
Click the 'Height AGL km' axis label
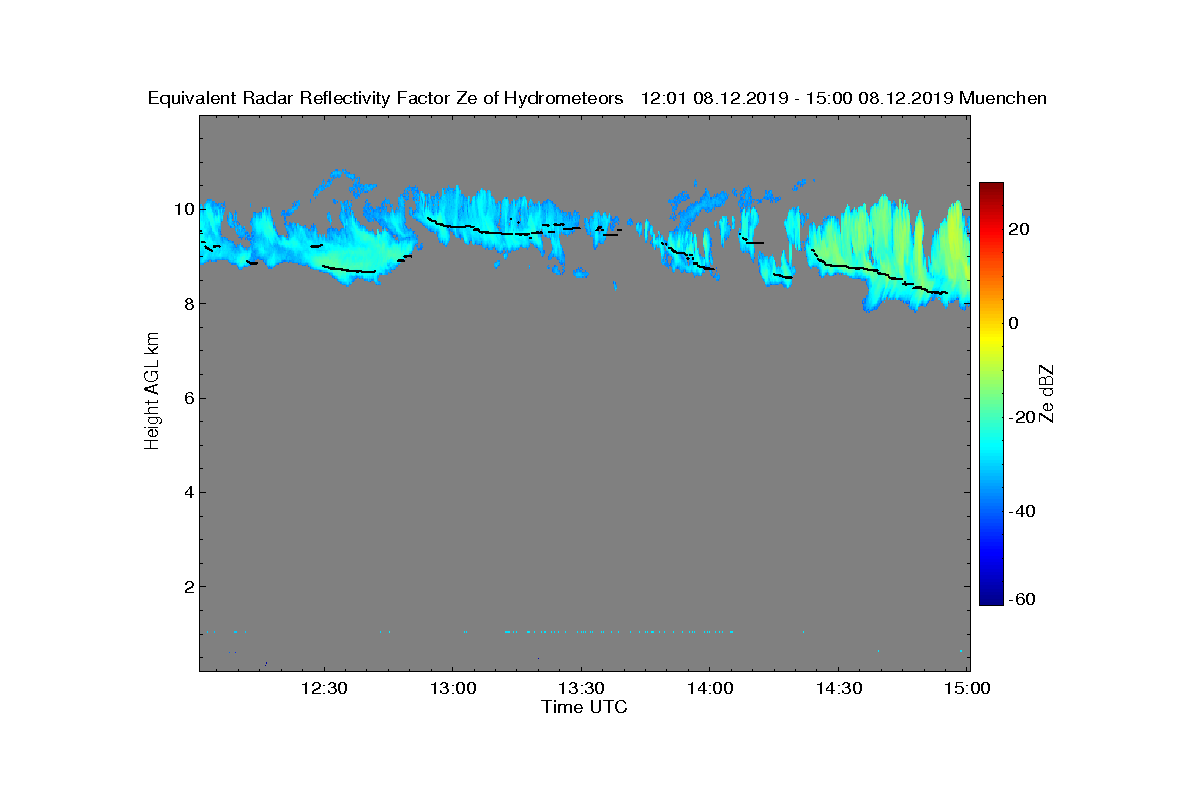point(152,393)
